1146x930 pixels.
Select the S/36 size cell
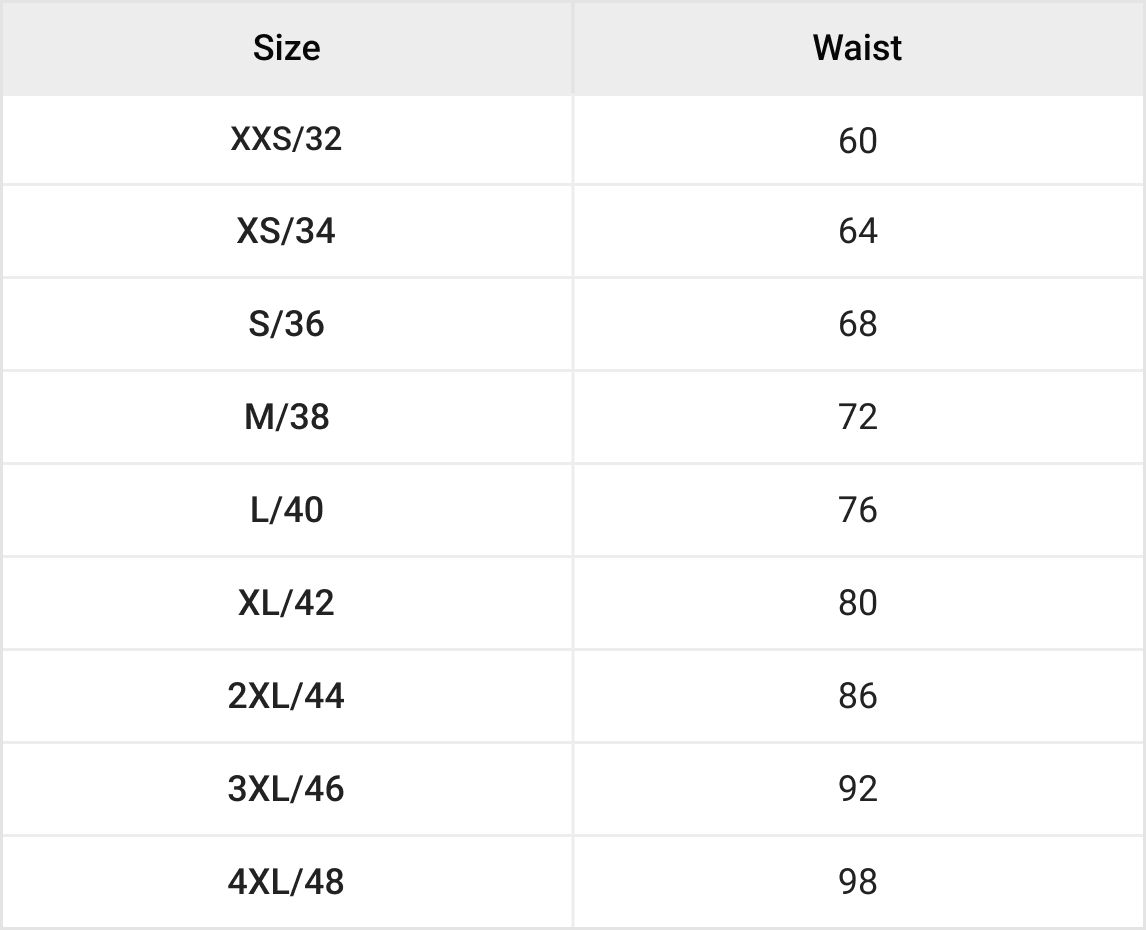point(286,324)
